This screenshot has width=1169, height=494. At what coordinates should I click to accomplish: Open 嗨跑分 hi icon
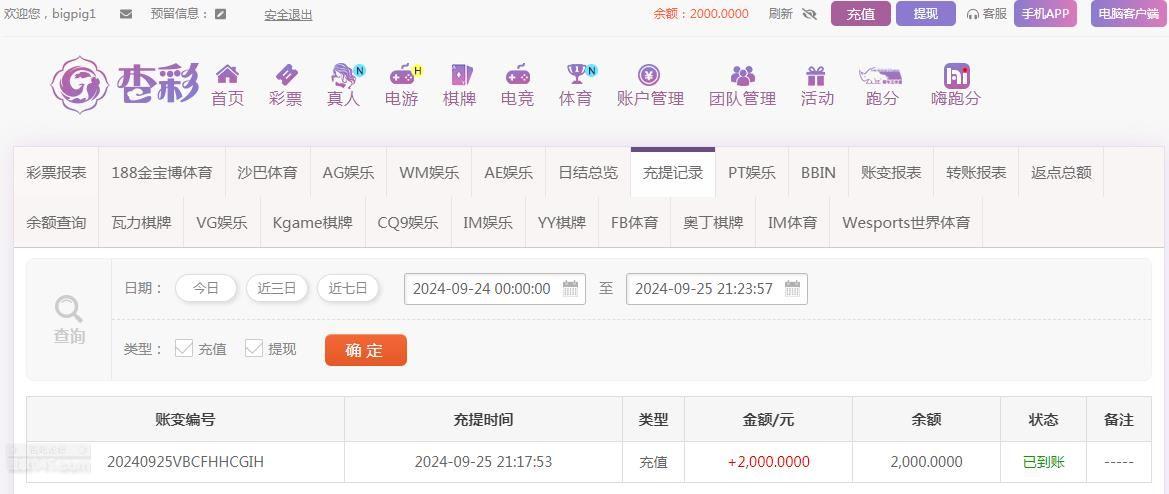(x=957, y=75)
